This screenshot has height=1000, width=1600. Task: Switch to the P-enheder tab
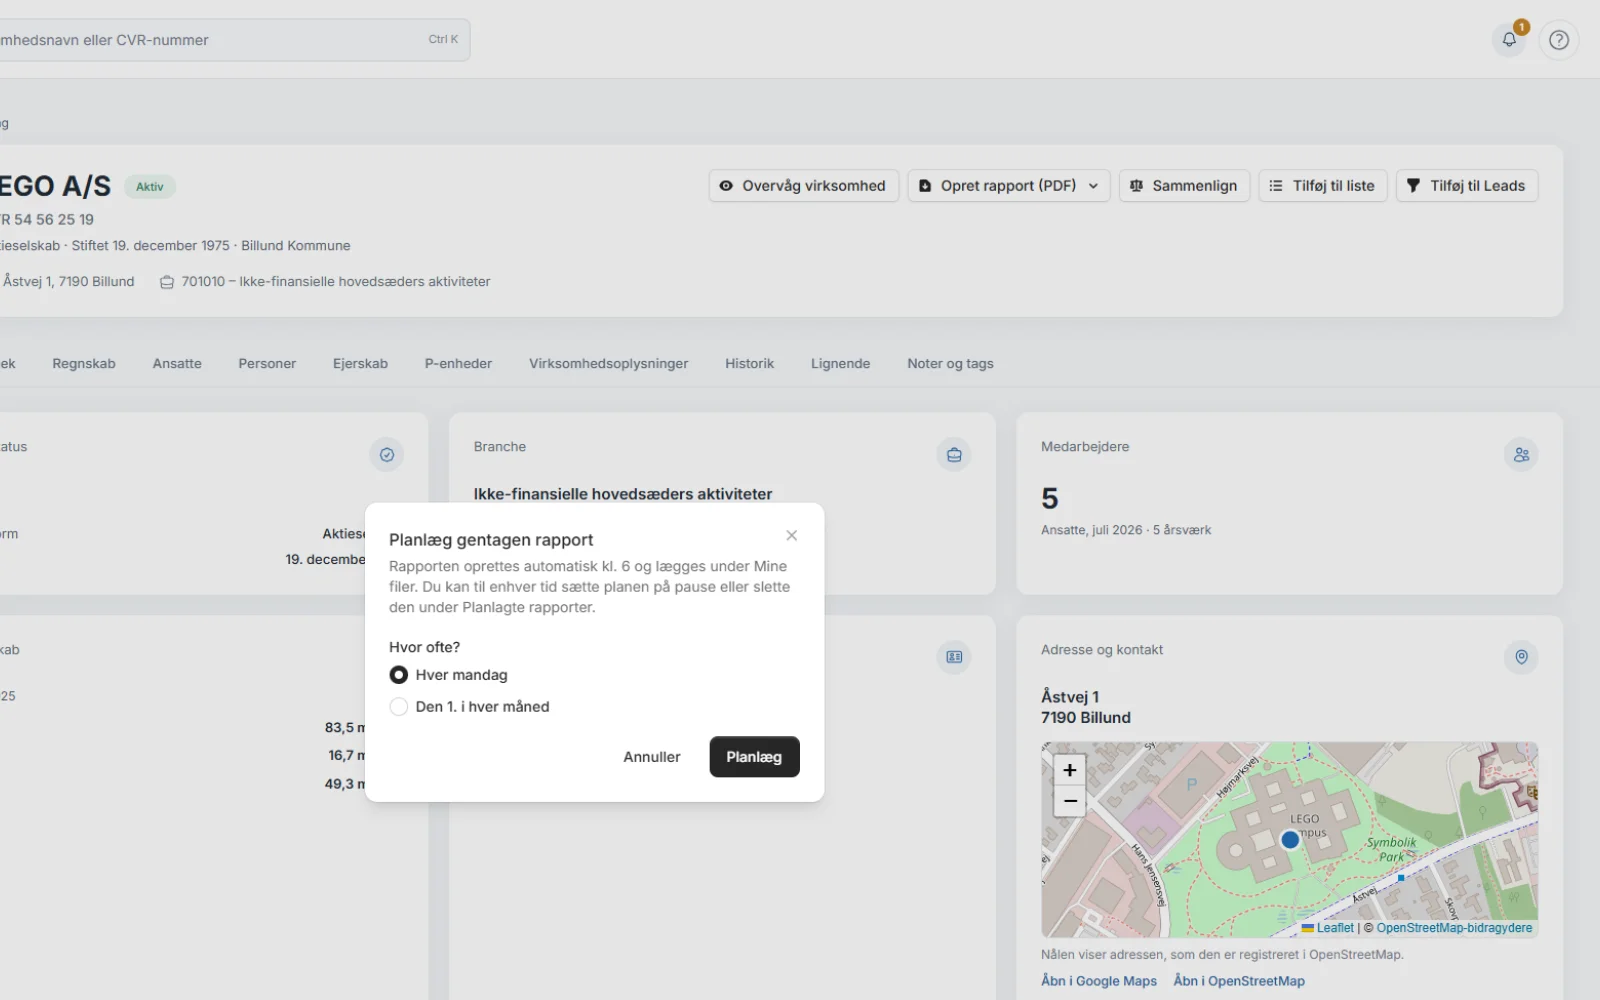pos(458,364)
